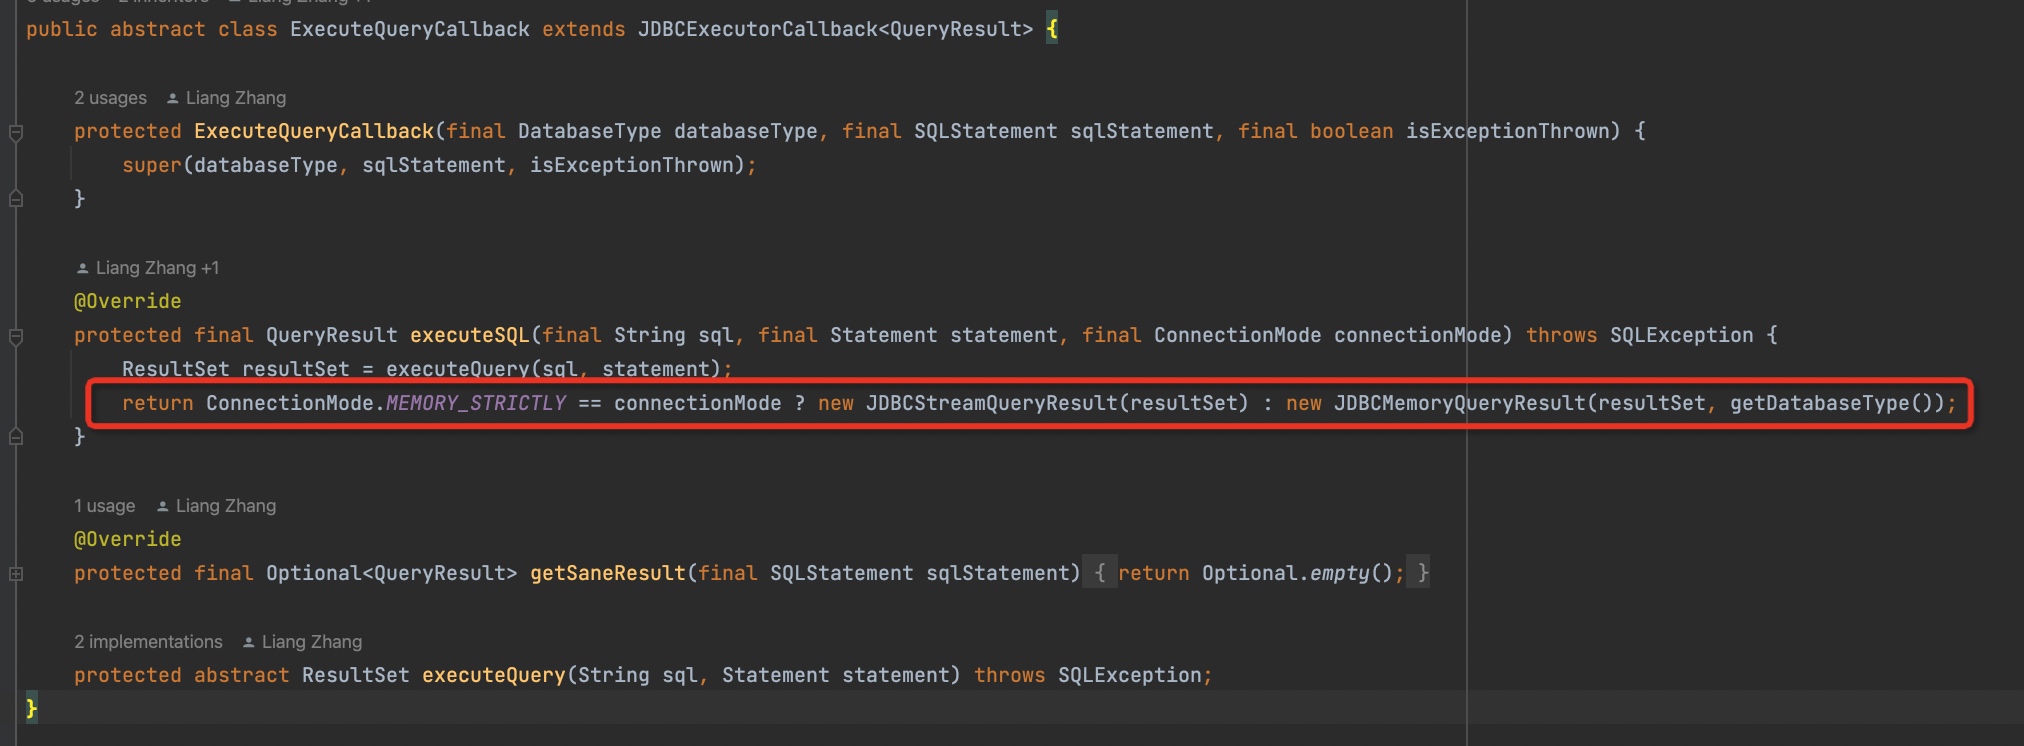This screenshot has width=2024, height=746.
Task: Click author icon next to '2 implementations'
Action: (x=248, y=642)
